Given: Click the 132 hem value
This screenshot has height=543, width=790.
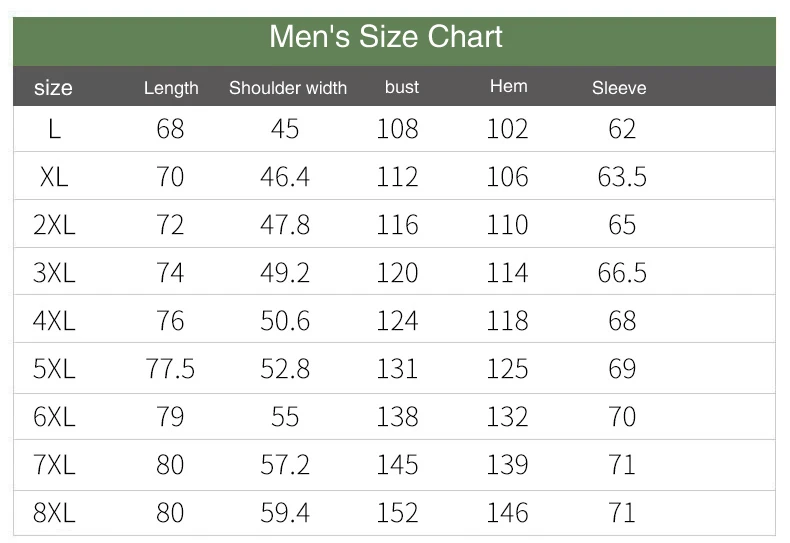Looking at the screenshot, I should pos(507,417).
